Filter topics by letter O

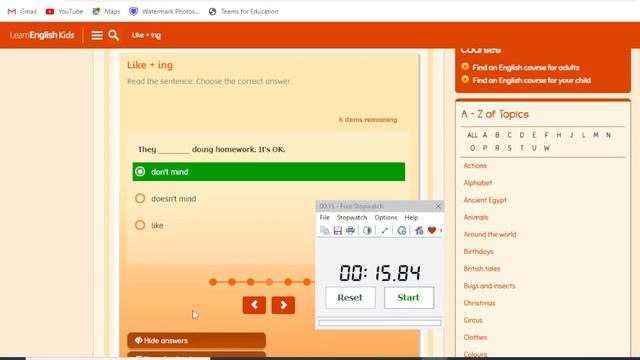(472, 148)
